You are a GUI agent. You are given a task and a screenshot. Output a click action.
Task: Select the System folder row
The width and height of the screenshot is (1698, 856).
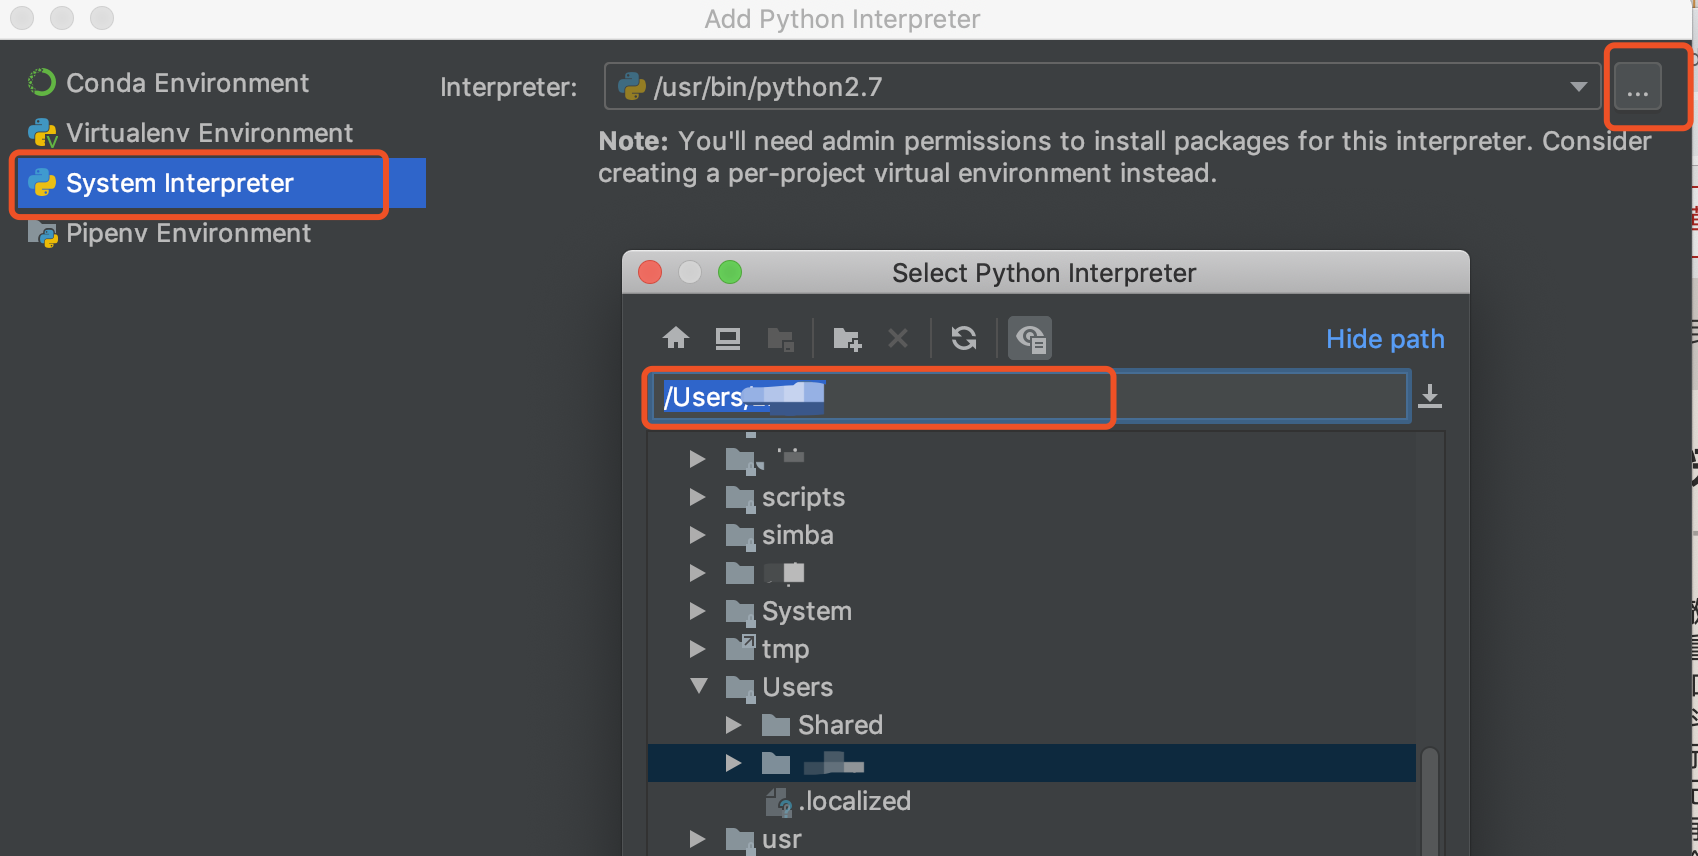pos(1032,611)
